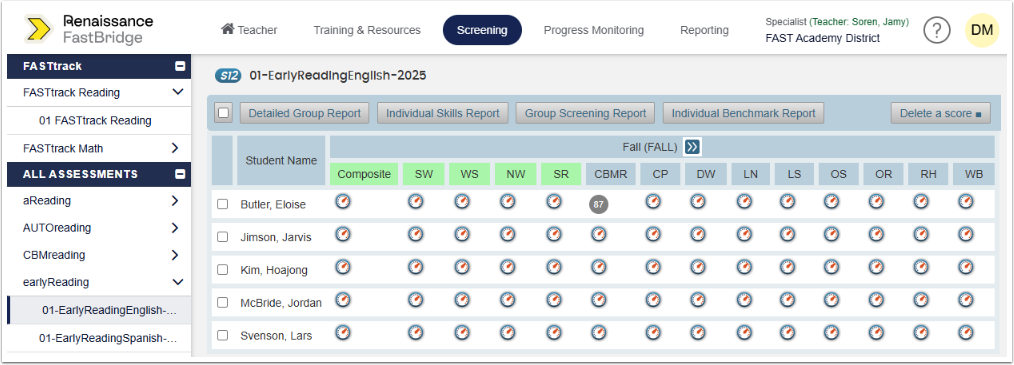
Task: Select the Screening tab
Action: [482, 30]
